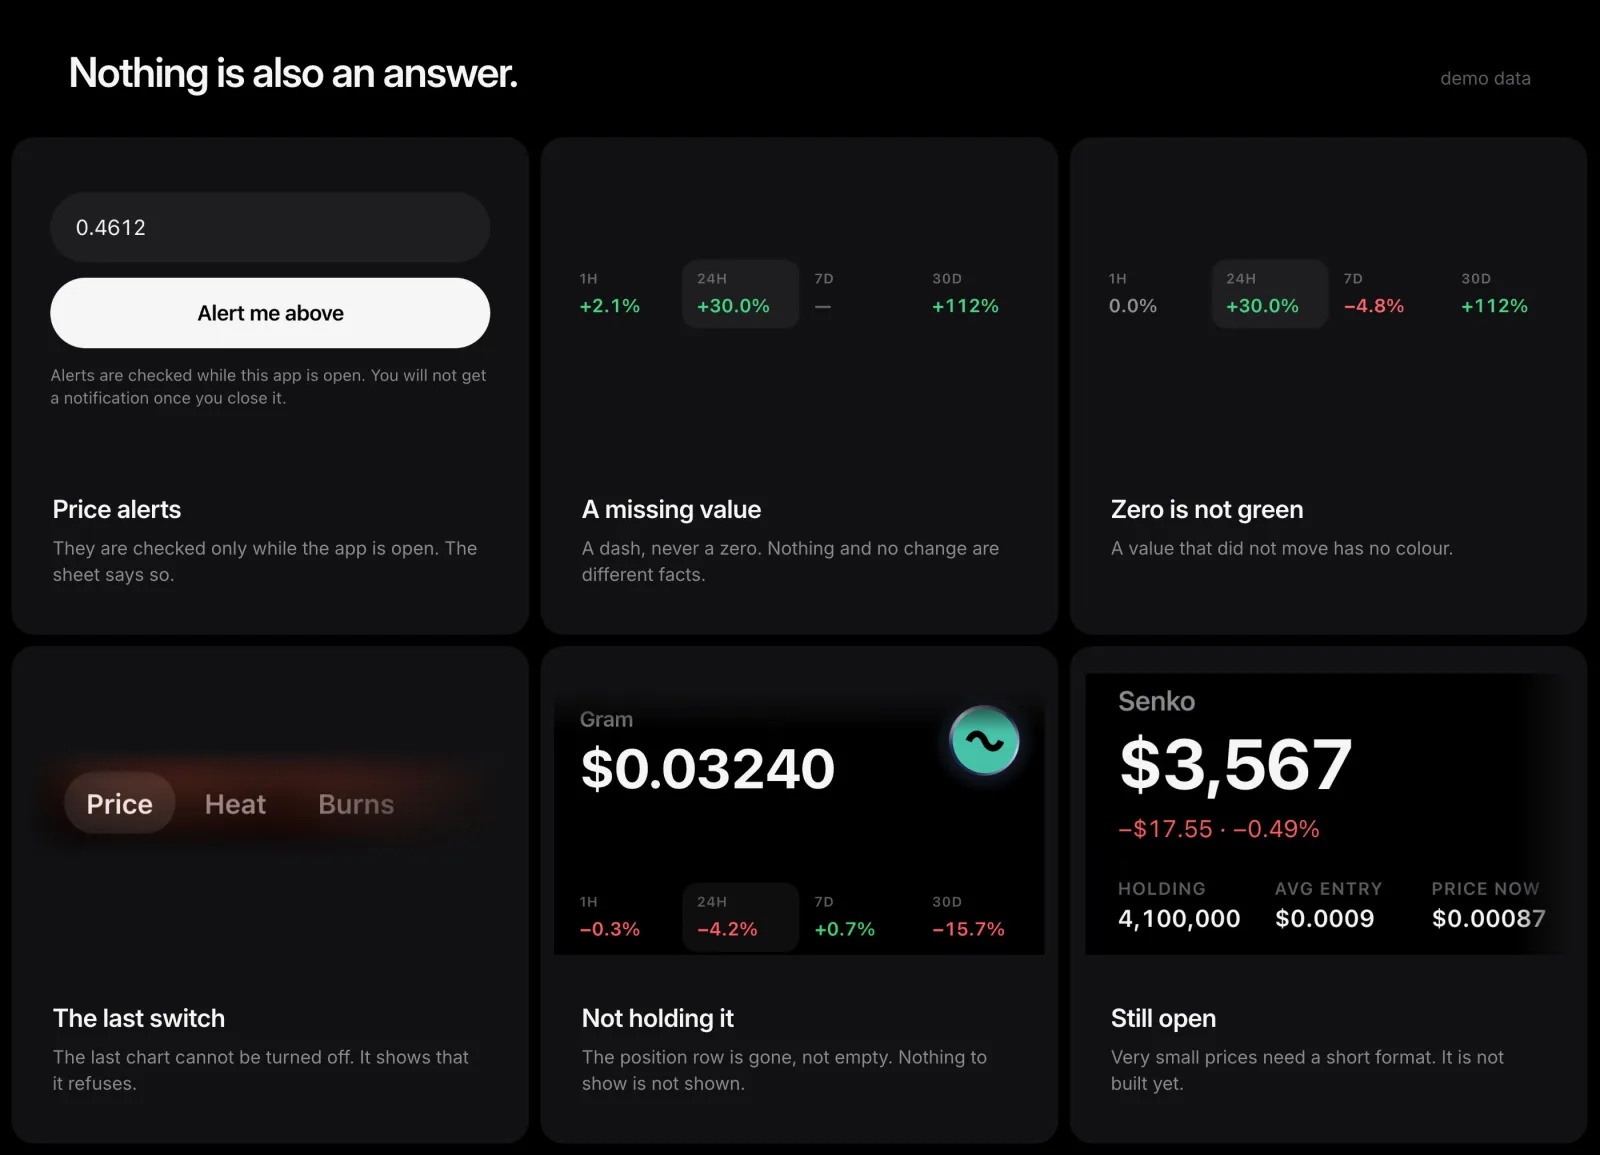Click the loss text −$17.55 · −0.49%
Viewport: 1600px width, 1155px height.
1219,829
